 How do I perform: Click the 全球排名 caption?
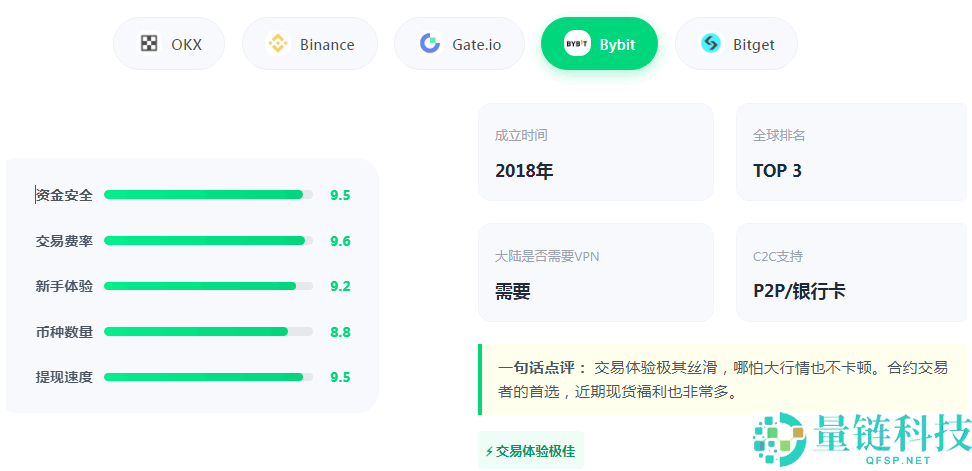[779, 136]
